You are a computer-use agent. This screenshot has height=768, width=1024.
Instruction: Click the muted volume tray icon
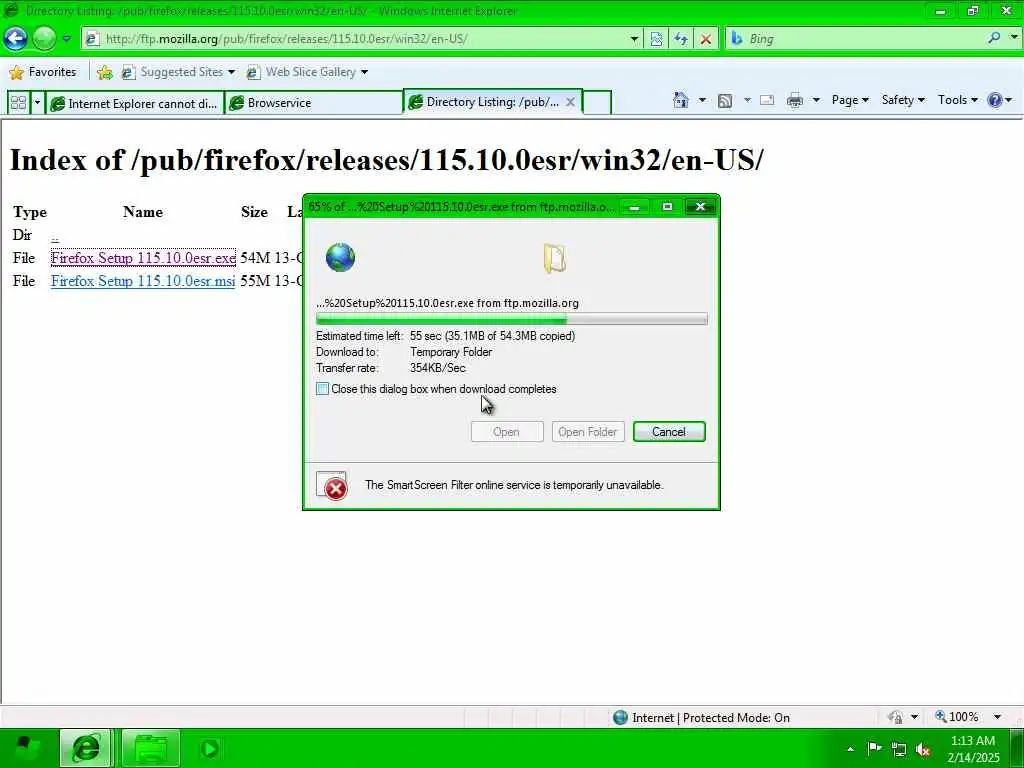click(x=923, y=750)
